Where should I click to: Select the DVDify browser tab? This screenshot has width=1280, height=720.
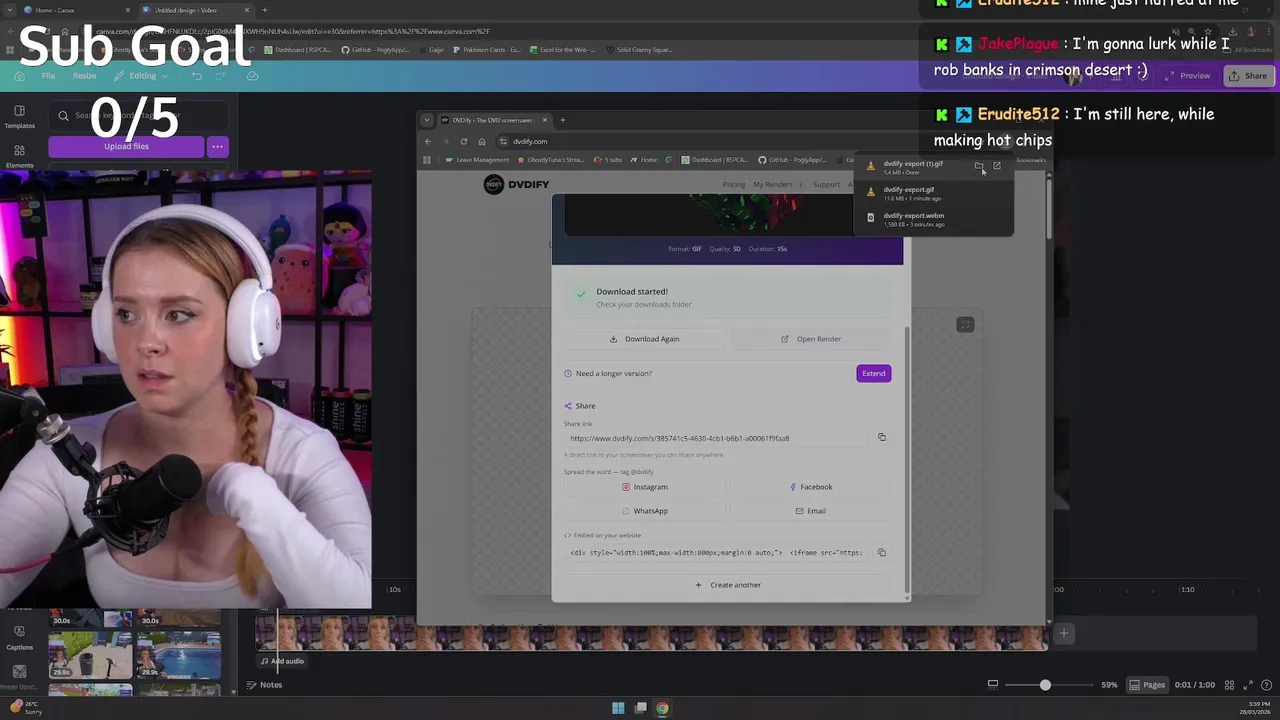(495, 120)
